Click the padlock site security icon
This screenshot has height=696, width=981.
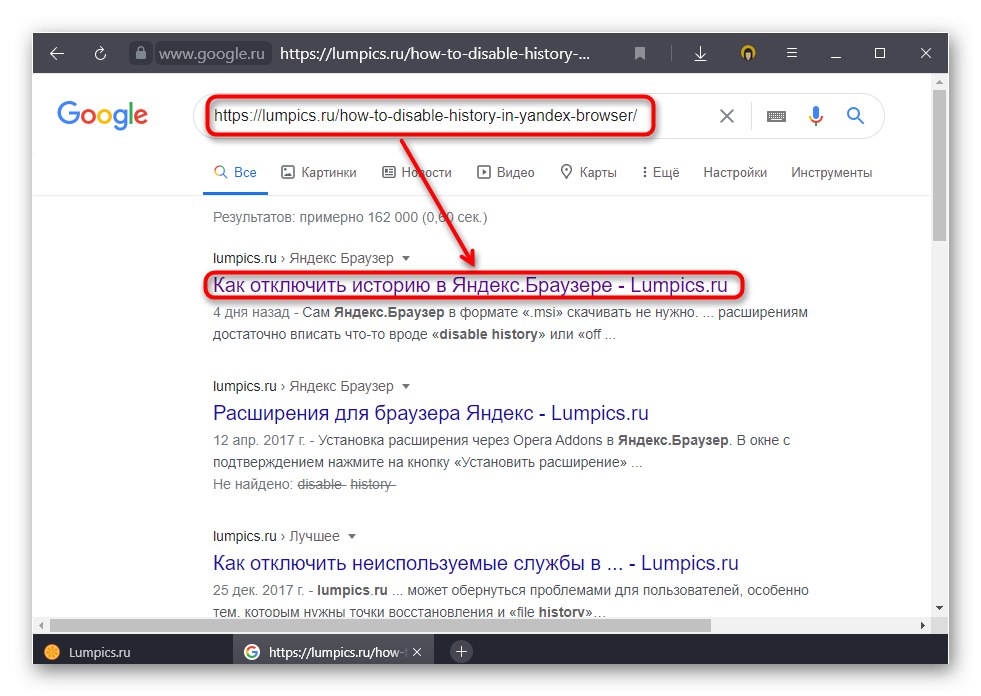[141, 53]
